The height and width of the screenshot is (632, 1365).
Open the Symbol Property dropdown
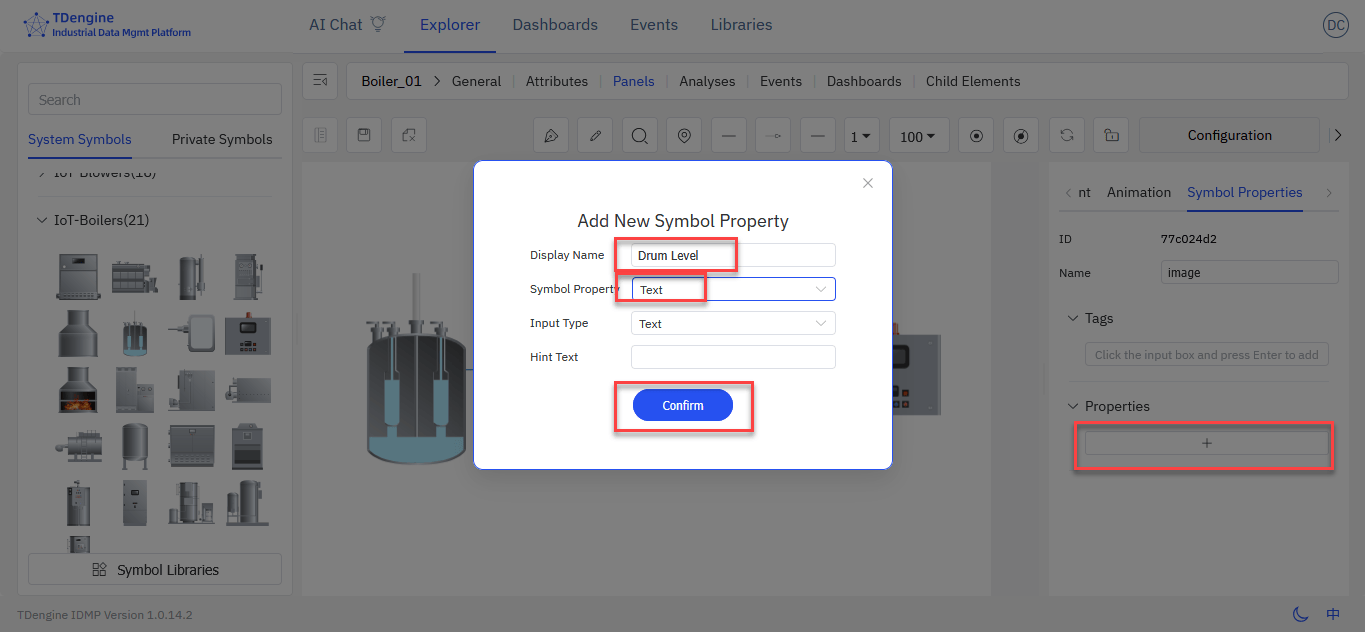tap(733, 290)
